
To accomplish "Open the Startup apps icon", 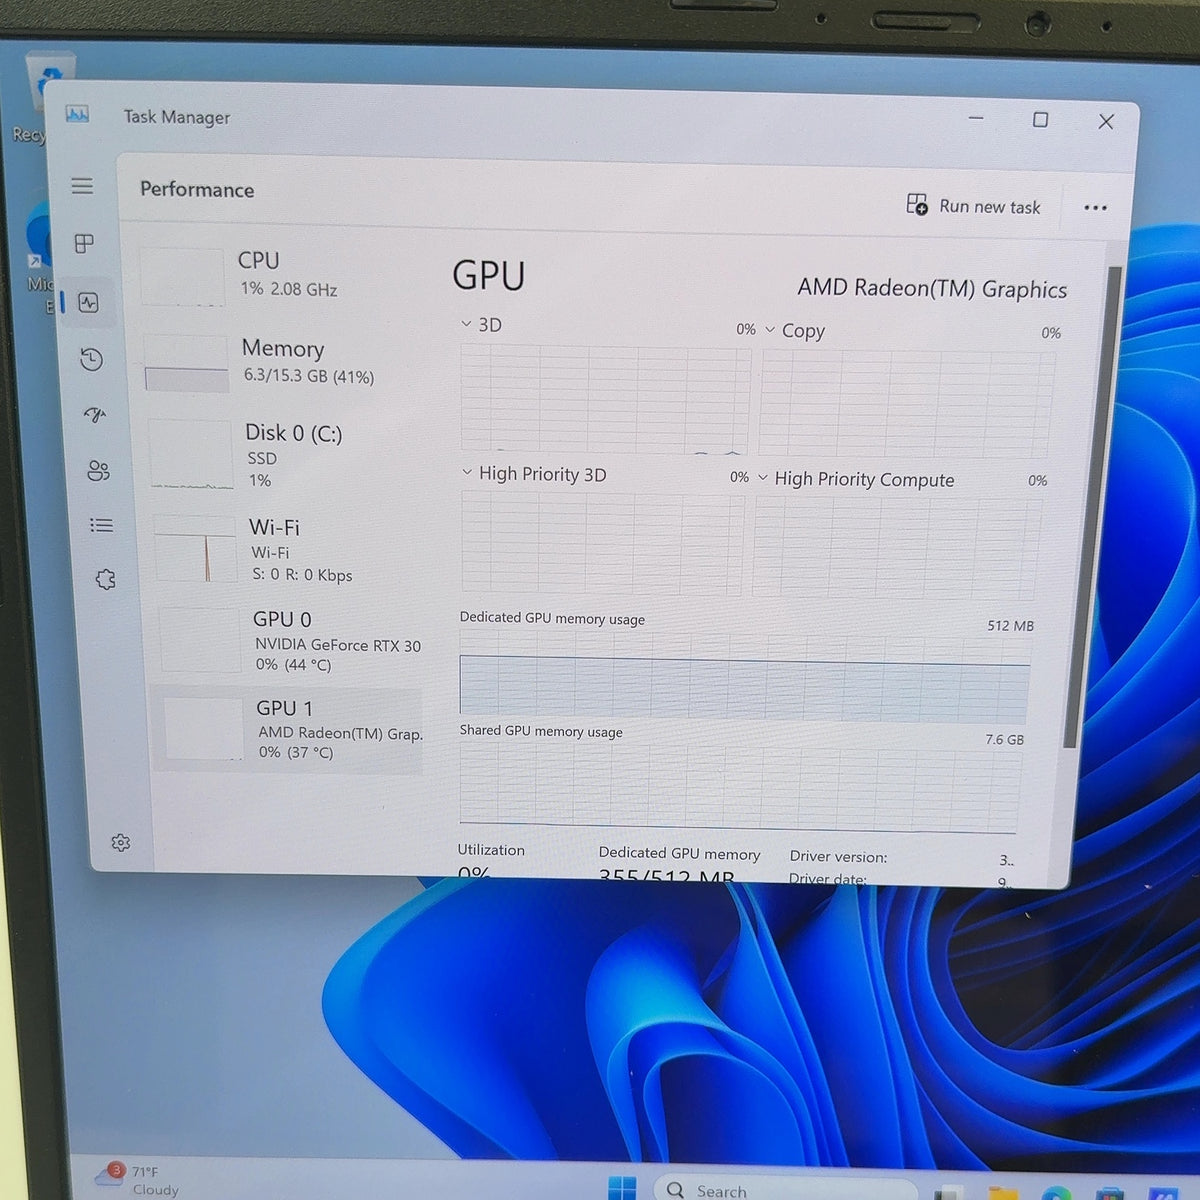I will (x=95, y=414).
